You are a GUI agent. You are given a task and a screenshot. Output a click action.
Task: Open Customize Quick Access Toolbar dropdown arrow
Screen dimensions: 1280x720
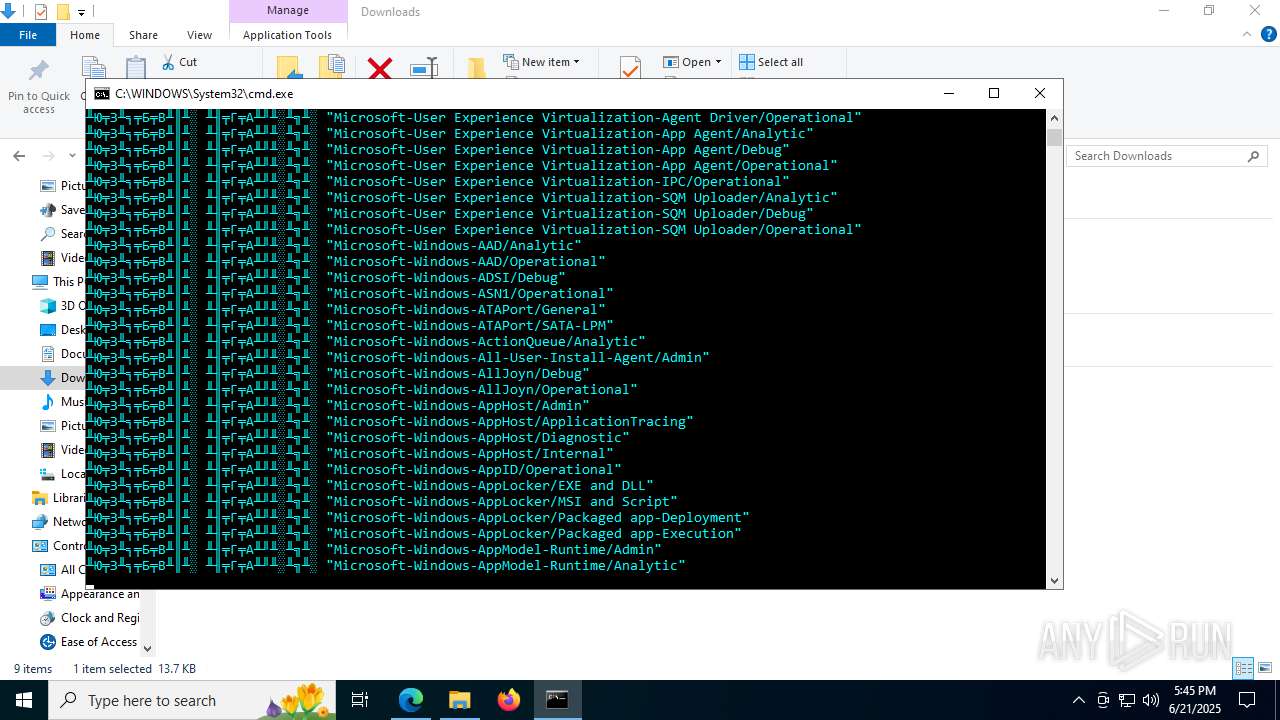tap(82, 12)
